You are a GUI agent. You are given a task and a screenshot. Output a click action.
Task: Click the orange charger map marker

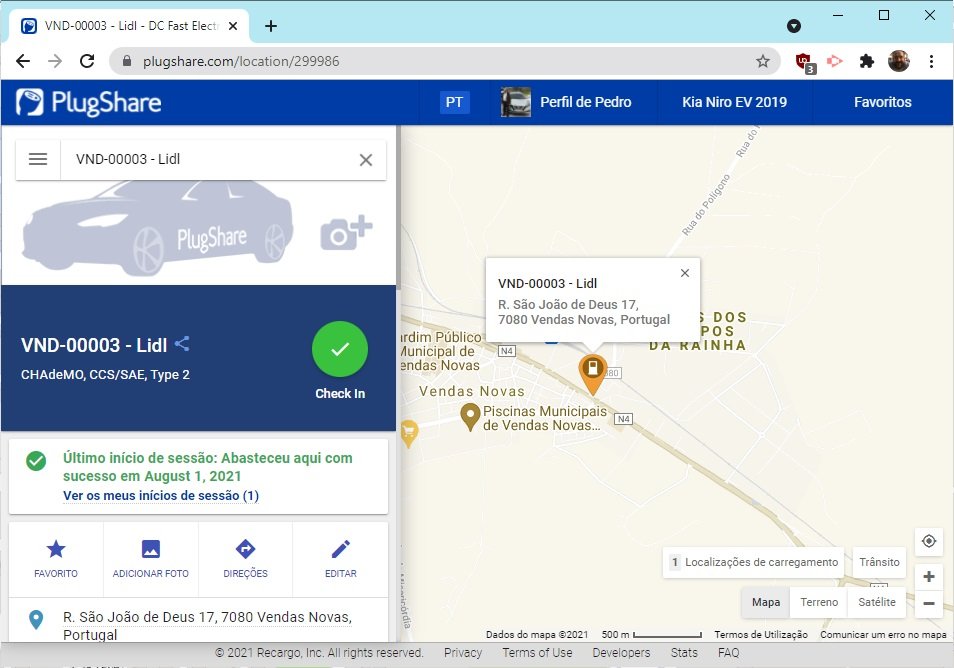coord(593,372)
